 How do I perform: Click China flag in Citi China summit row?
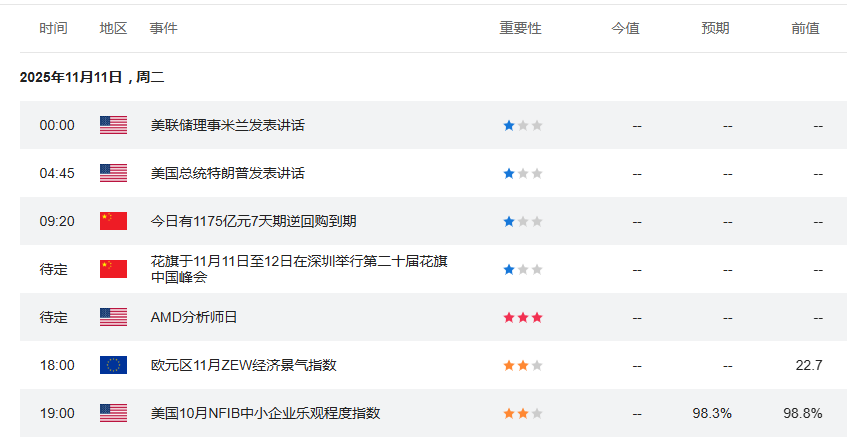[x=113, y=269]
